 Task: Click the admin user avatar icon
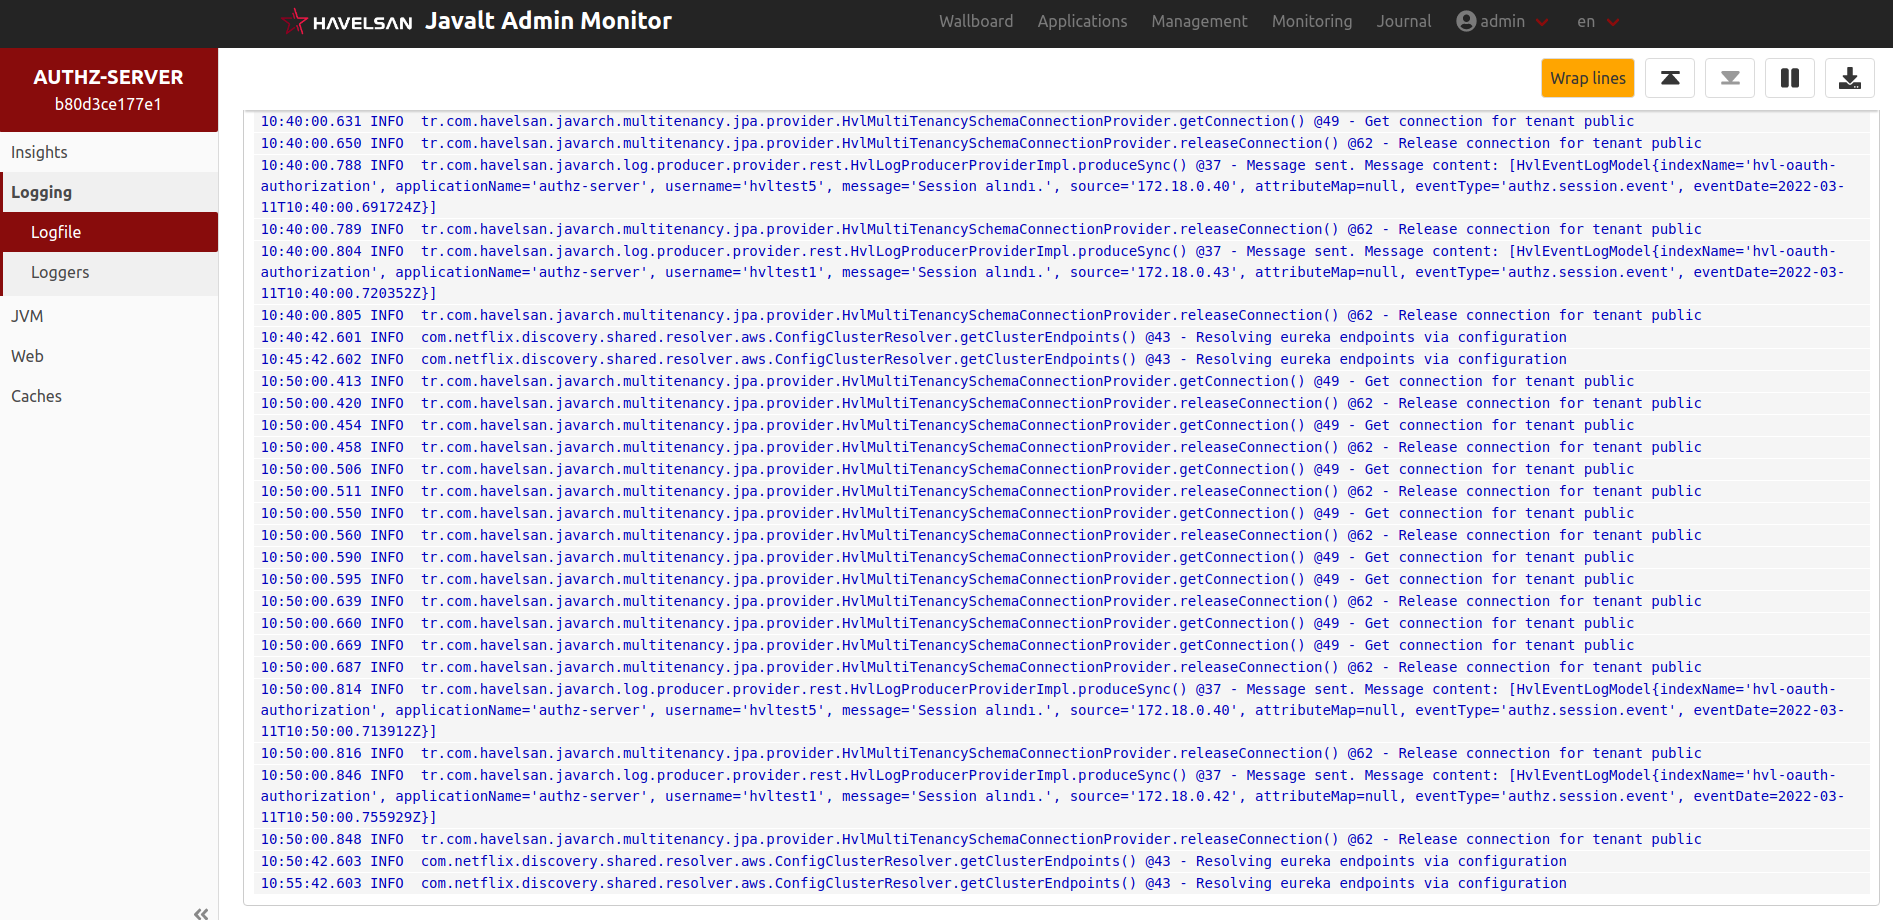(x=1466, y=21)
